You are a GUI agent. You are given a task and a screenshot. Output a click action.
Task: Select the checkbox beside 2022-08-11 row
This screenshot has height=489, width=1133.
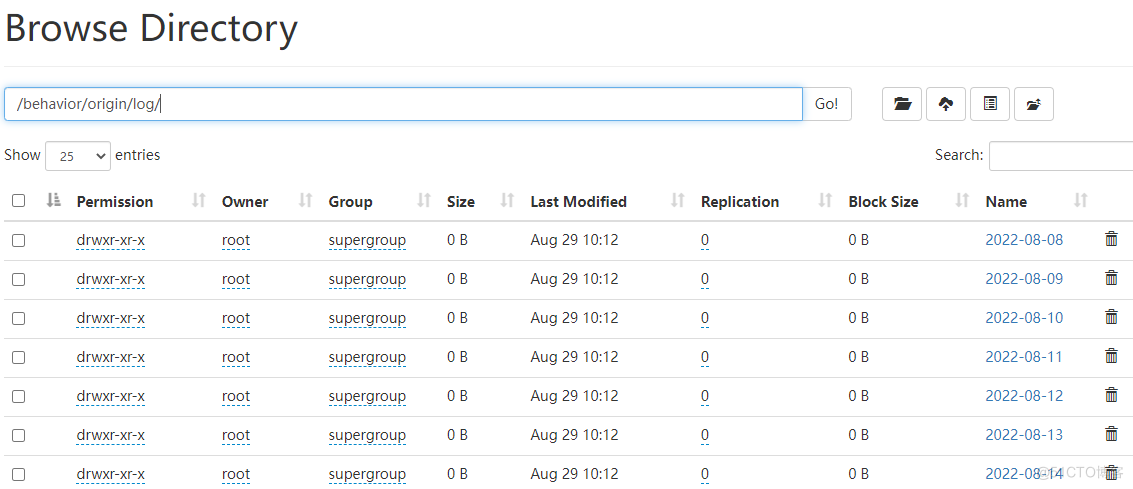coord(18,357)
